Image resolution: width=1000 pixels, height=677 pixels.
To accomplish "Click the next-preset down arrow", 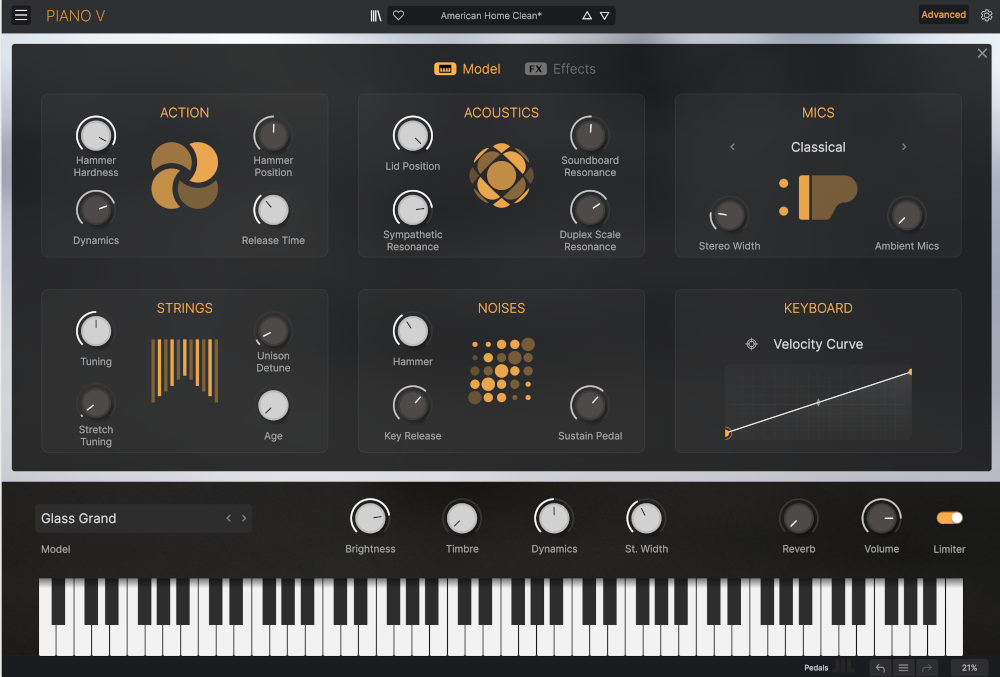I will [606, 16].
